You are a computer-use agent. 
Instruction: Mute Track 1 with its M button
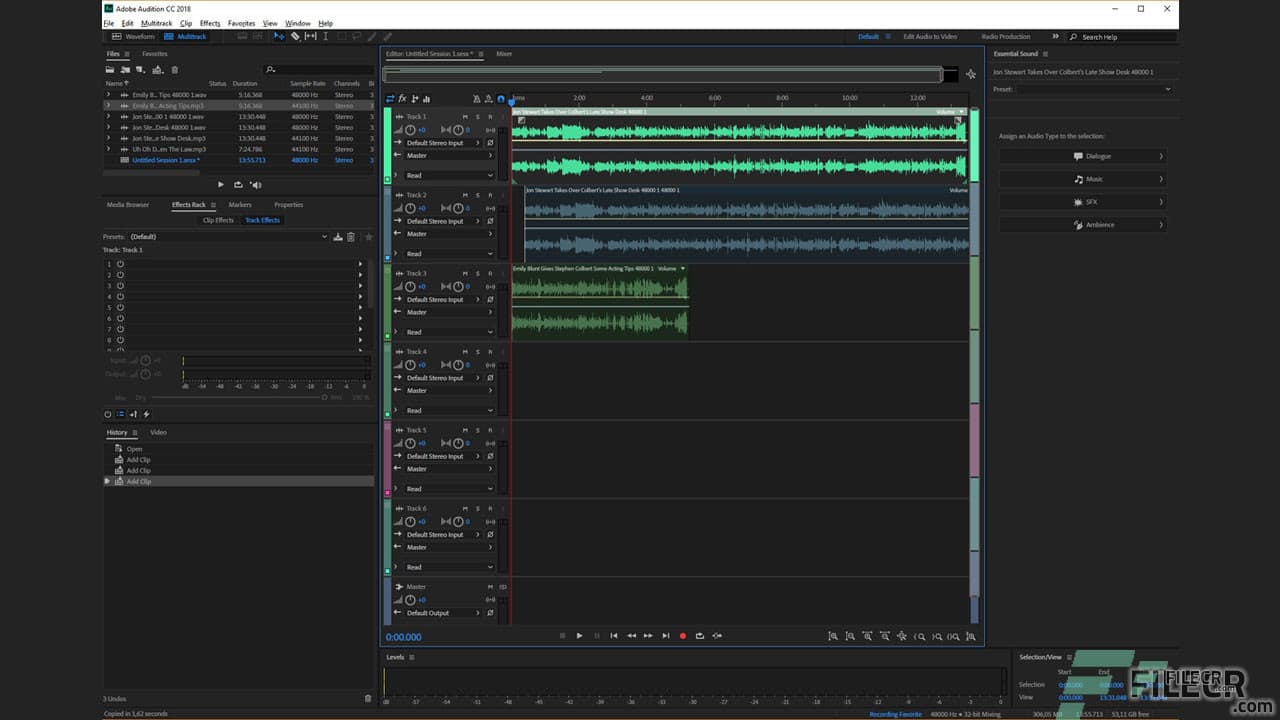pos(467,117)
